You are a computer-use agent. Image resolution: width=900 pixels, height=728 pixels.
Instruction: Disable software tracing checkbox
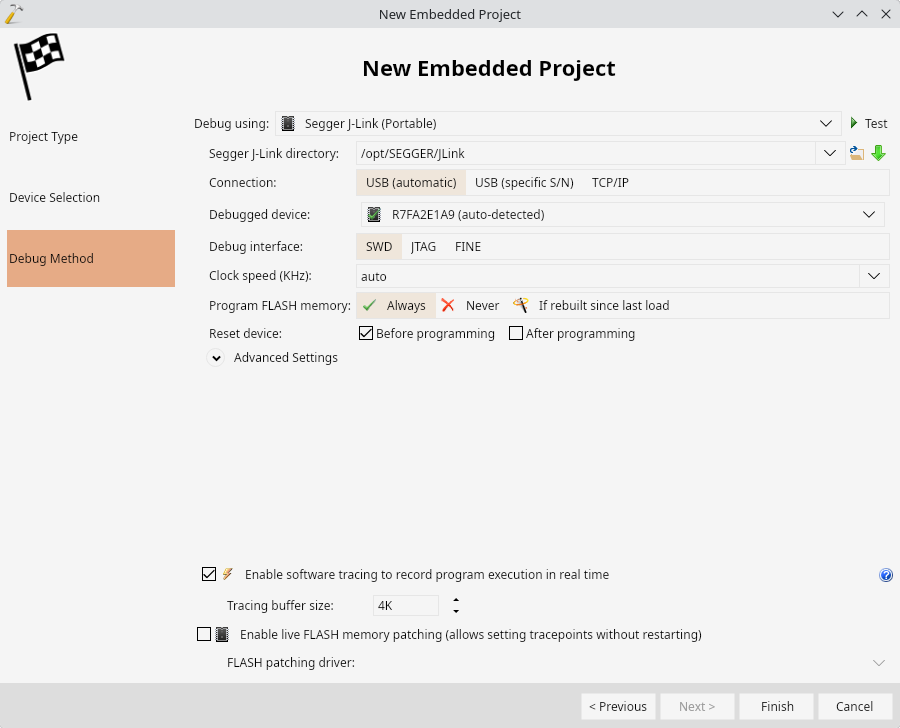coord(209,574)
